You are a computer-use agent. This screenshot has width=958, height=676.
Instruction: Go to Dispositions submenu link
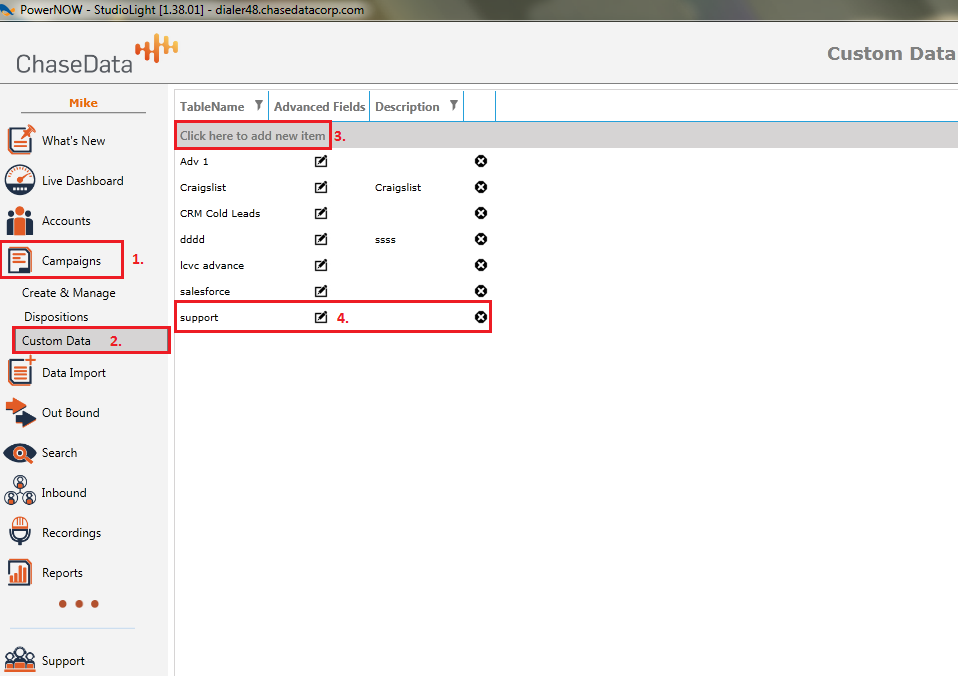point(56,317)
